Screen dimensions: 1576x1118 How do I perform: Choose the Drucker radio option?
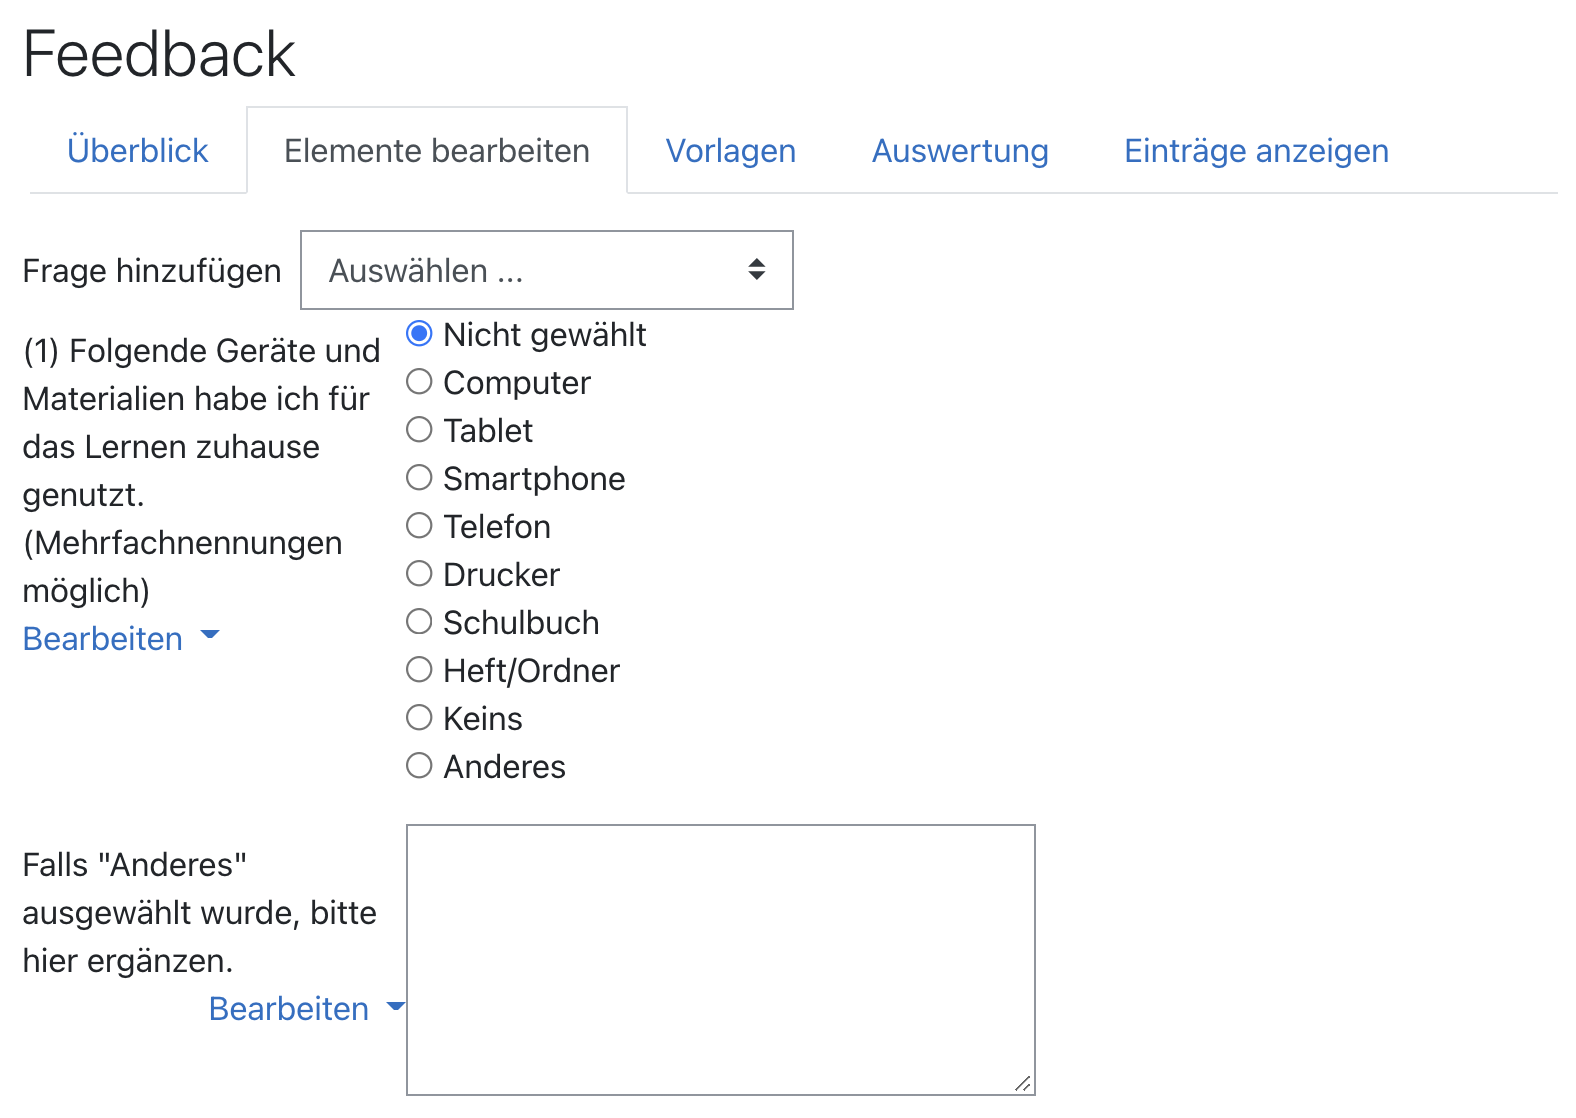(x=419, y=574)
